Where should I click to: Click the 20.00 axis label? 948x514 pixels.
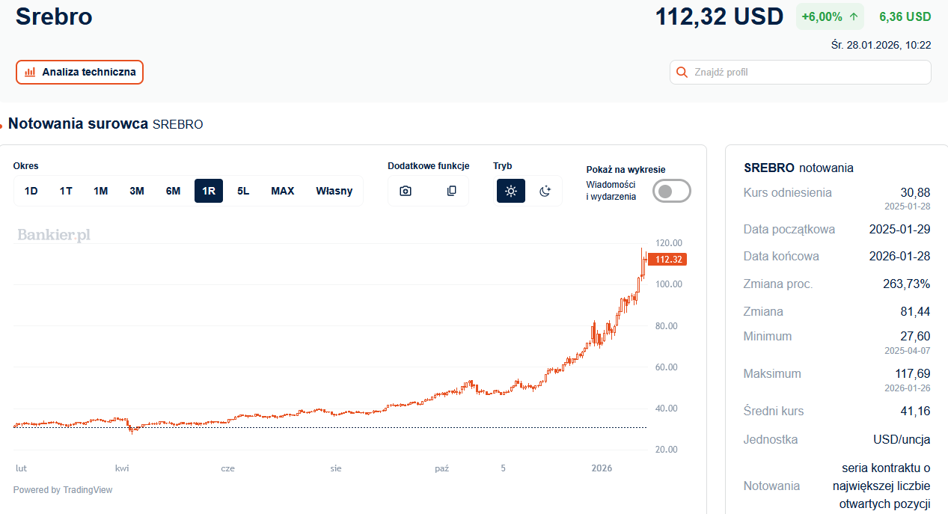pyautogui.click(x=666, y=449)
